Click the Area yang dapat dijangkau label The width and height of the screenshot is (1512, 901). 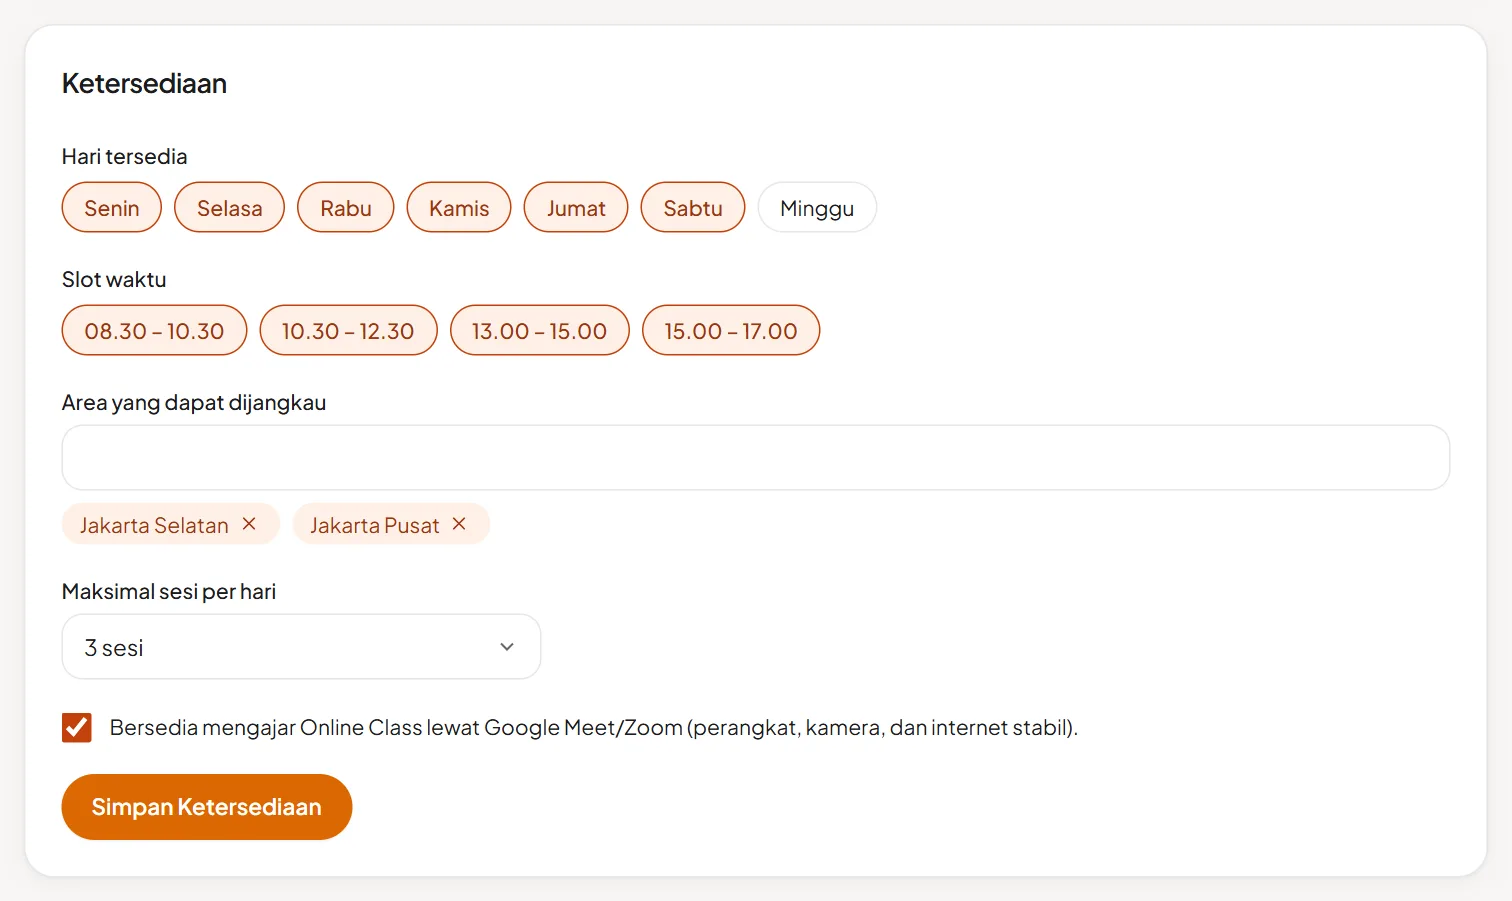pyautogui.click(x=194, y=403)
